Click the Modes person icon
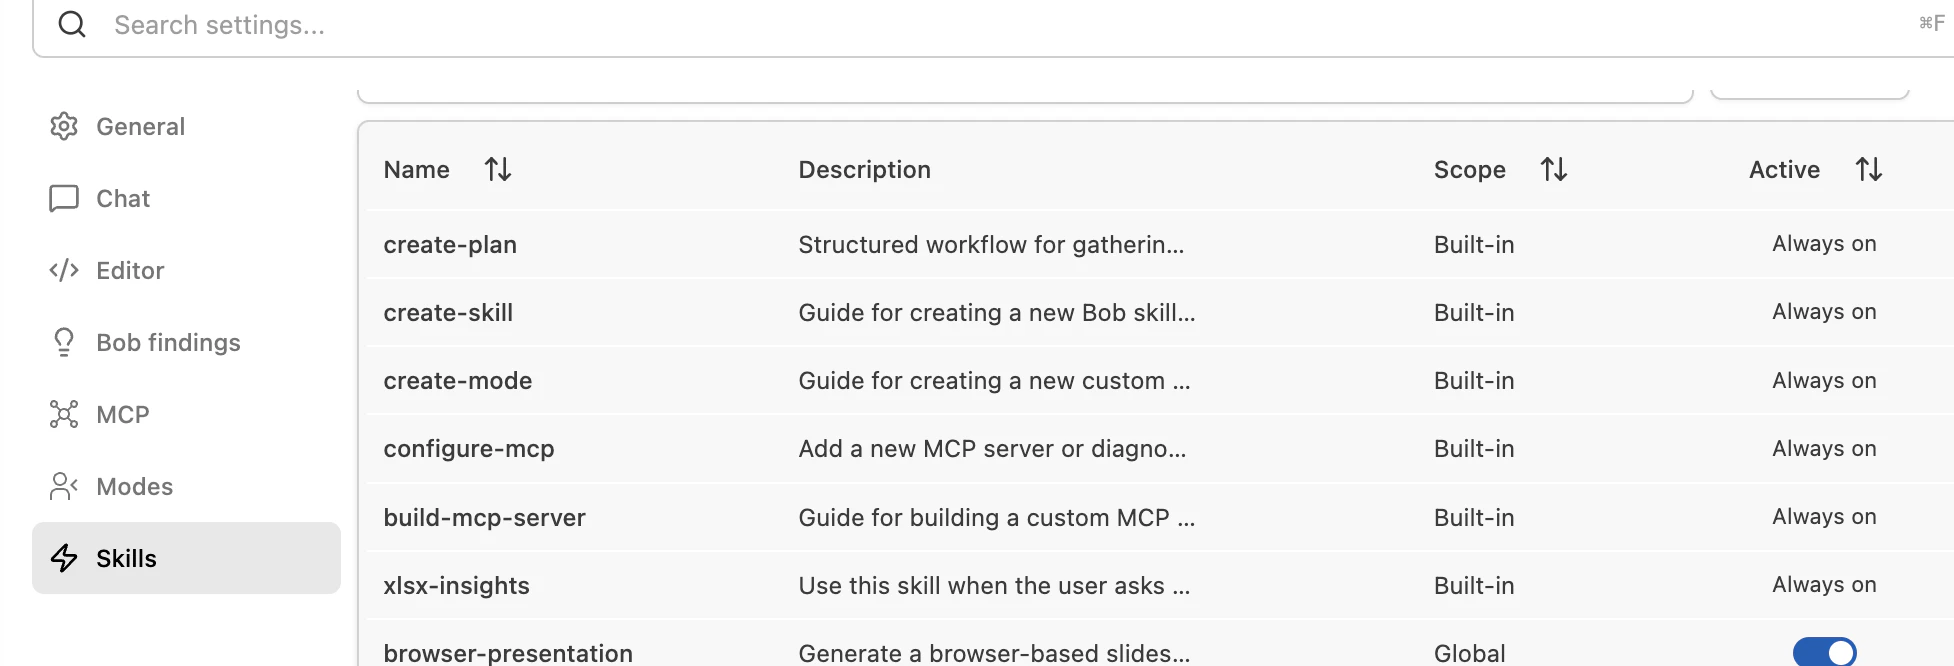Image resolution: width=1954 pixels, height=666 pixels. pos(64,486)
